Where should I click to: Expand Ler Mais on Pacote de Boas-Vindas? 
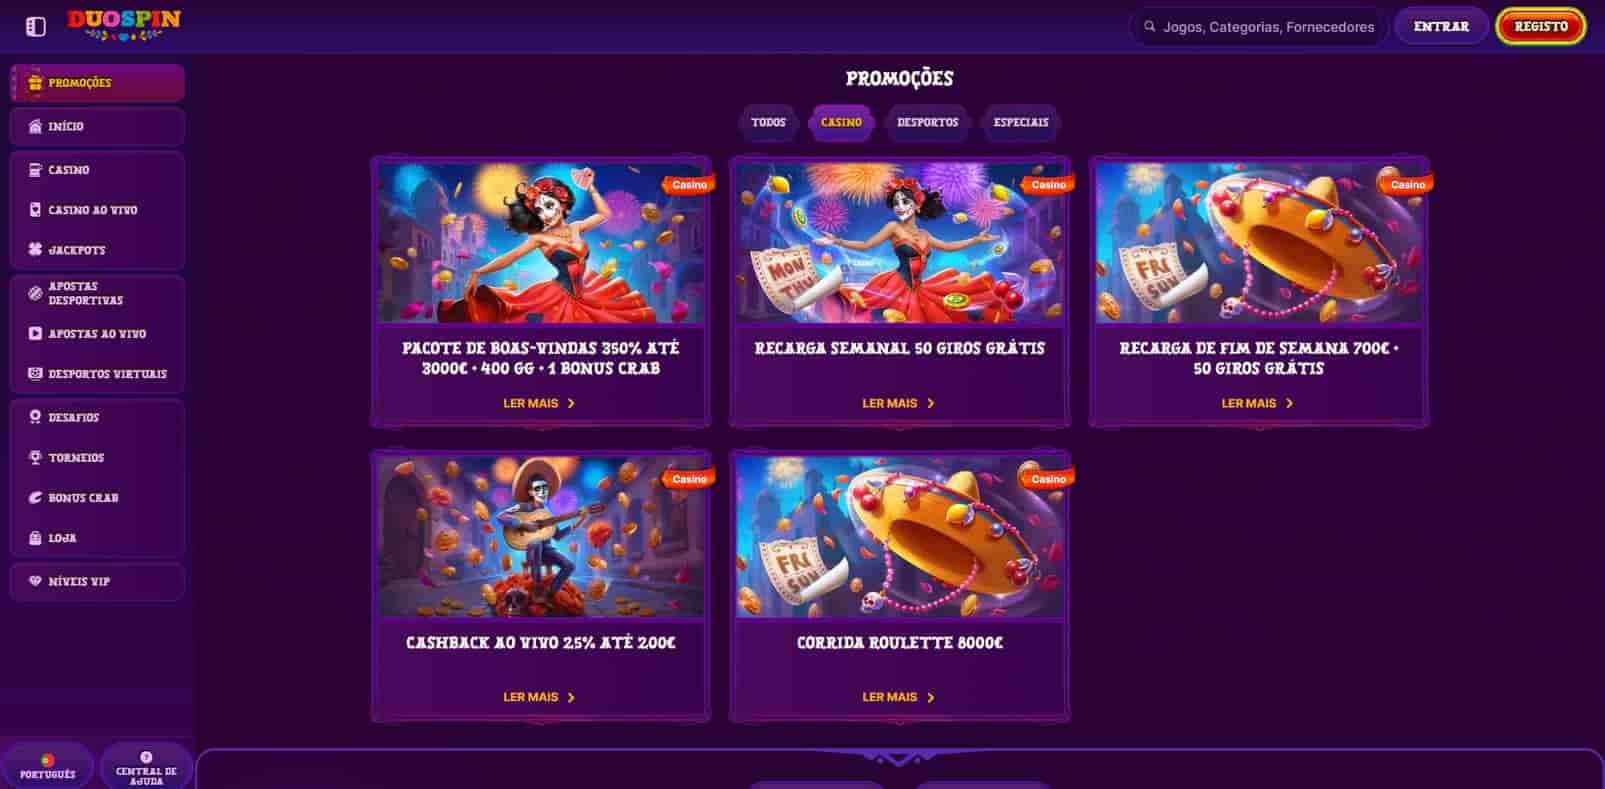(540, 403)
